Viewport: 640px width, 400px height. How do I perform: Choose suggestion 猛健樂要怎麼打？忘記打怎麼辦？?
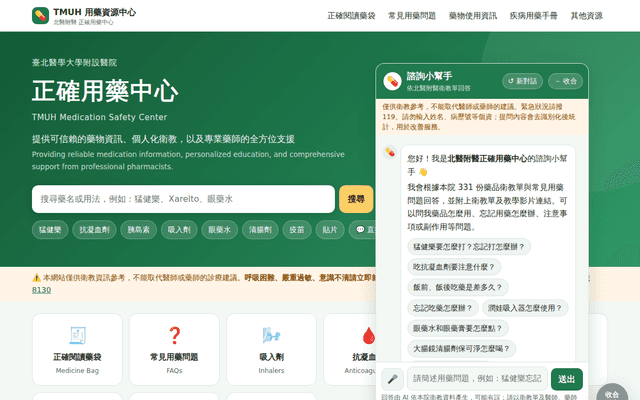pyautogui.click(x=469, y=247)
